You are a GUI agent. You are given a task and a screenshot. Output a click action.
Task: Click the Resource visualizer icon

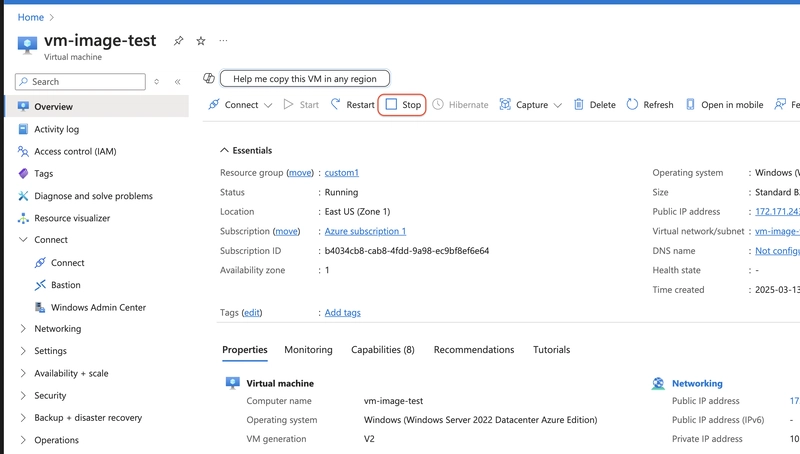pyautogui.click(x=23, y=218)
